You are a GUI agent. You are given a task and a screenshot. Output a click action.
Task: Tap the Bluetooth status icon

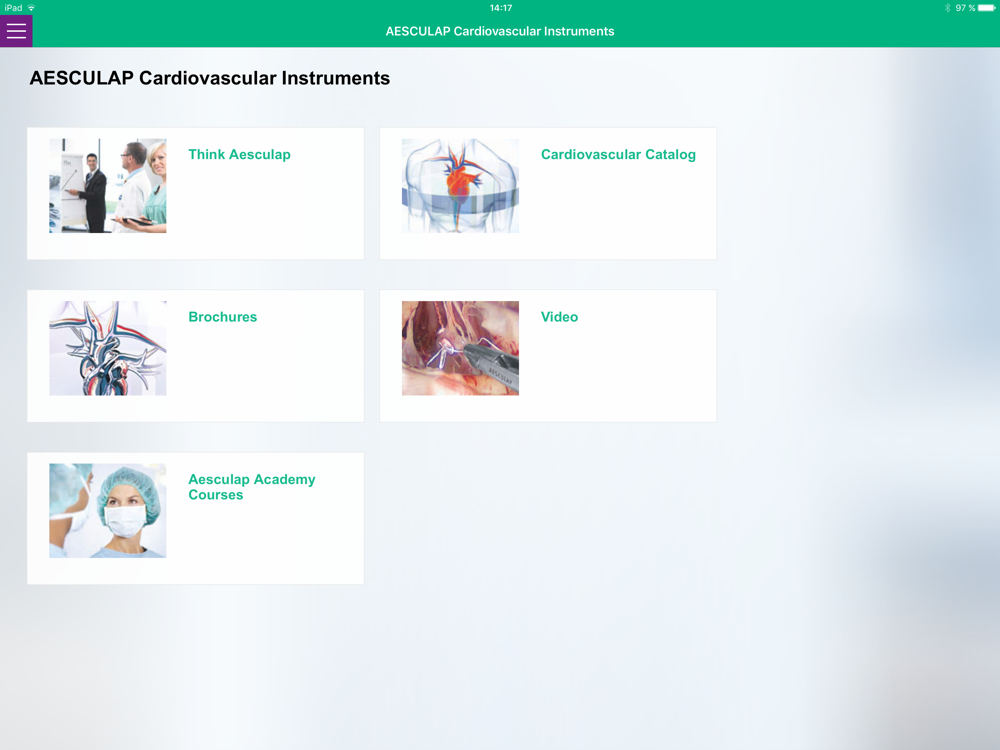coord(947,8)
